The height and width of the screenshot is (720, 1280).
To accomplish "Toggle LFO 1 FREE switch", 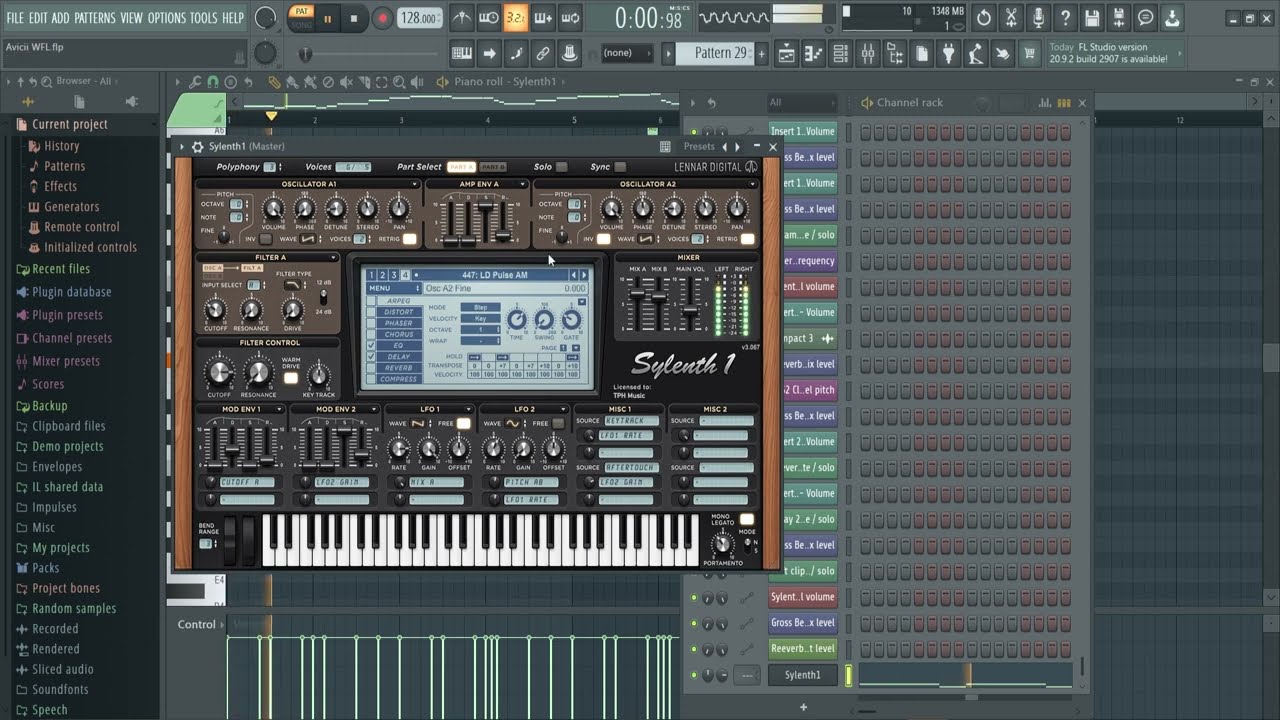I will (x=464, y=424).
